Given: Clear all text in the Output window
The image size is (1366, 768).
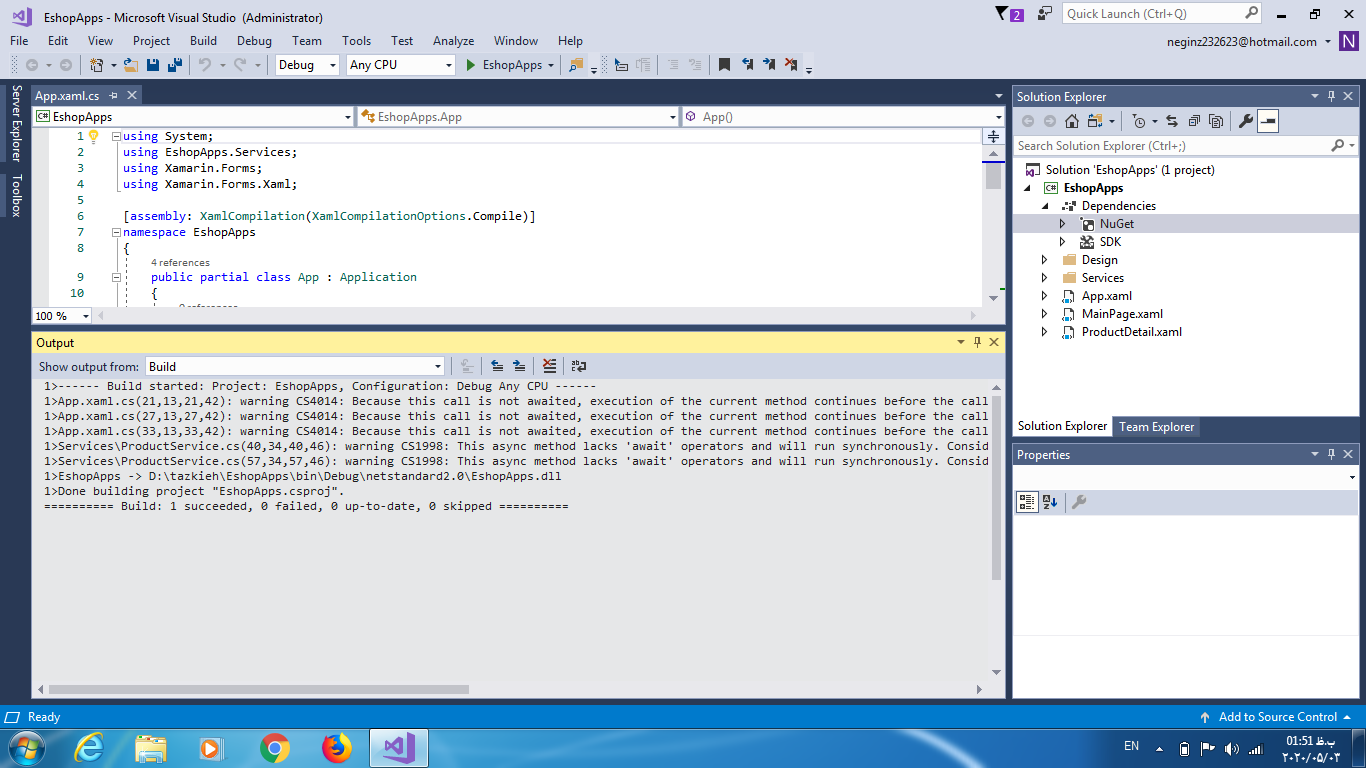Looking at the screenshot, I should [549, 366].
